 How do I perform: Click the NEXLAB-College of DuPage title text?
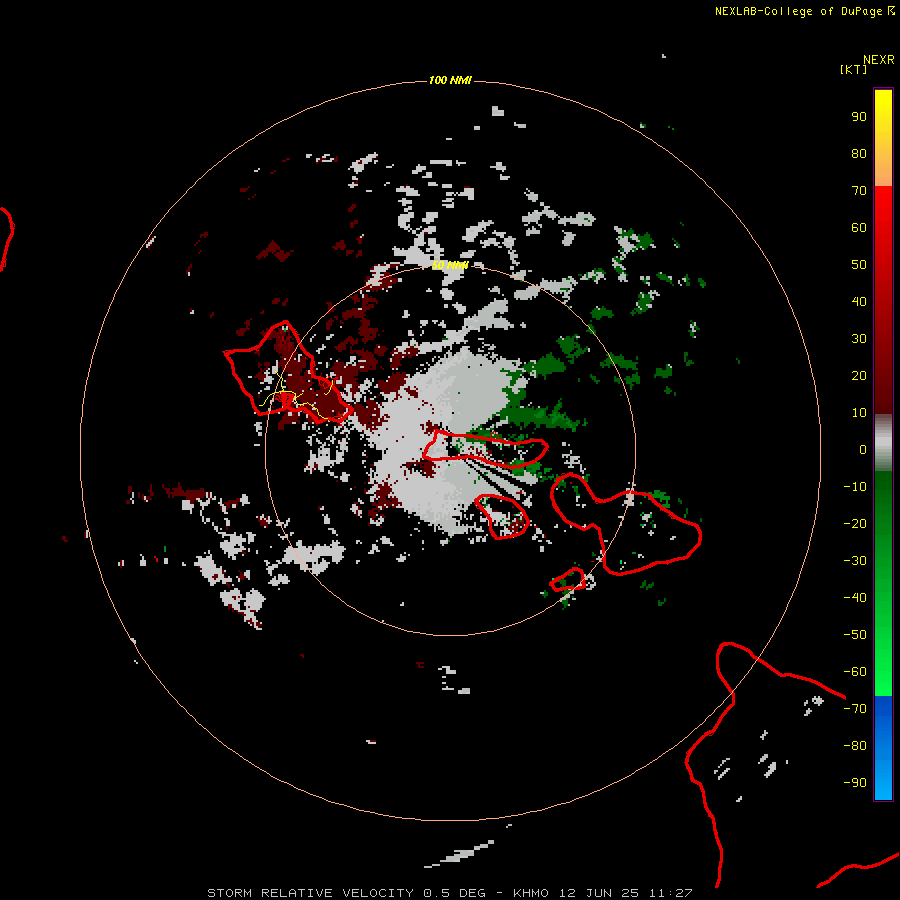point(798,11)
